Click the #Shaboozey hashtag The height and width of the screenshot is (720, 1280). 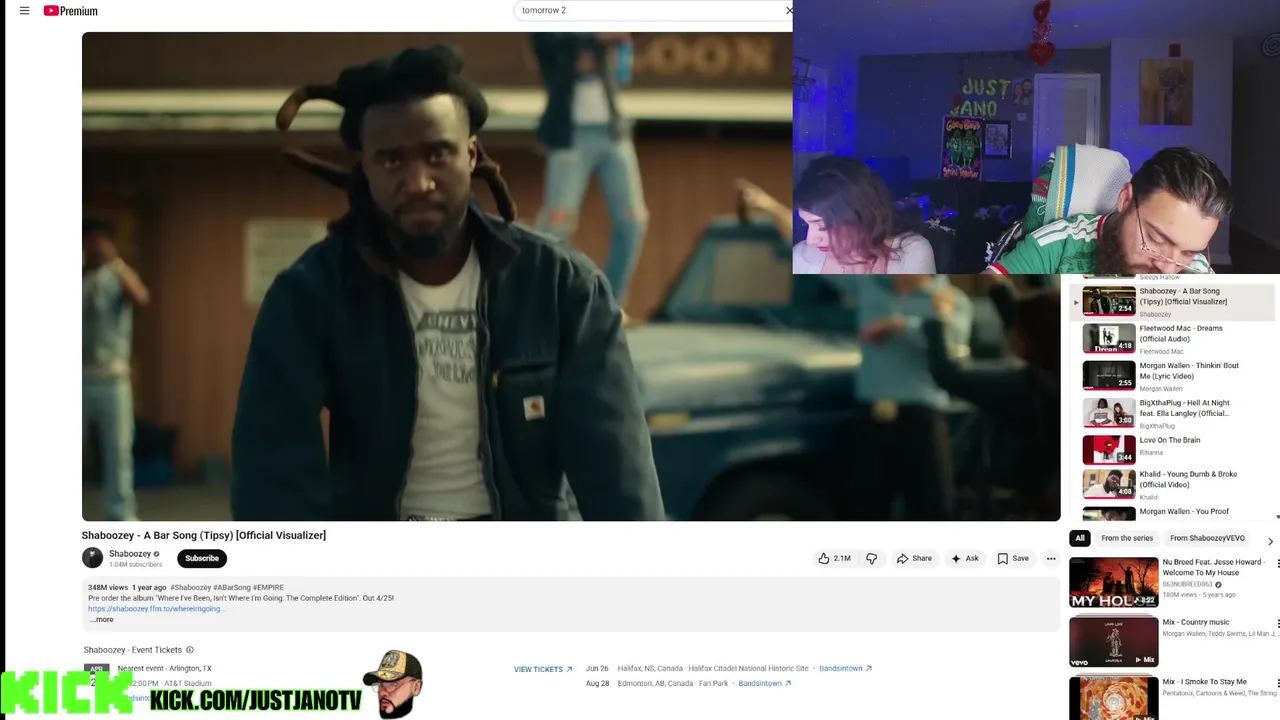[x=190, y=587]
